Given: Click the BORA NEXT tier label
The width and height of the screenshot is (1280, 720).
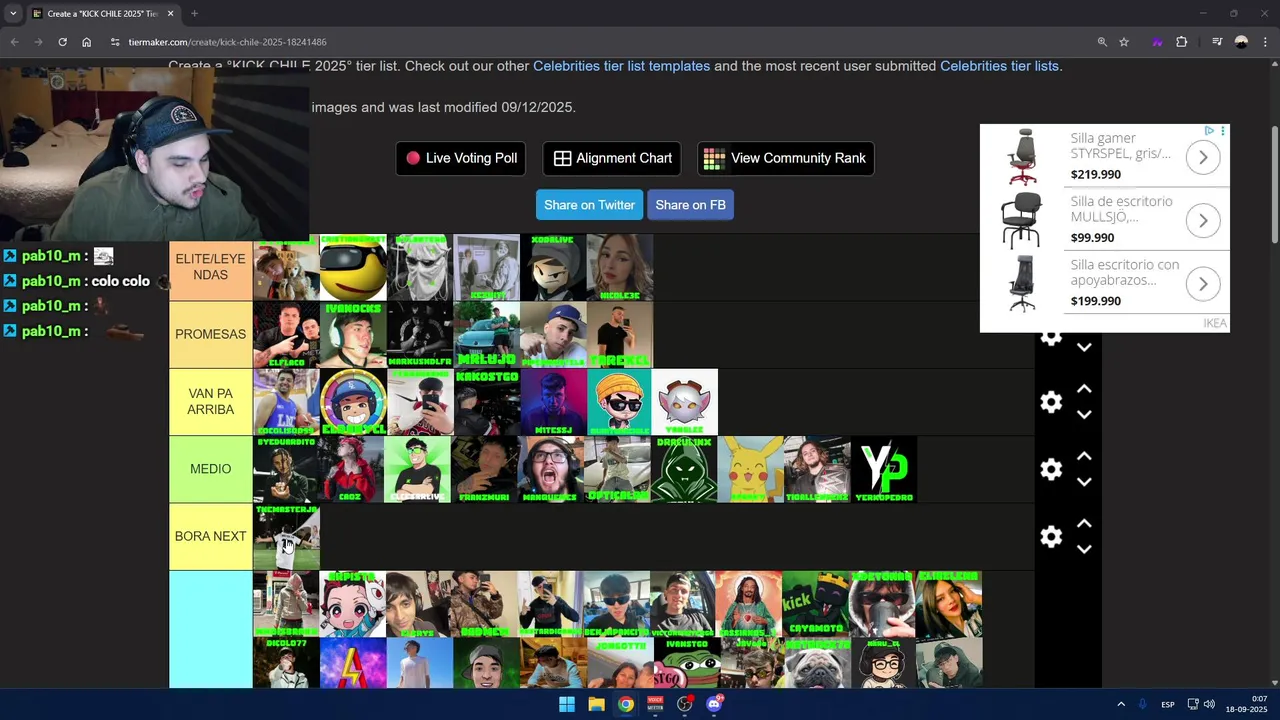Looking at the screenshot, I should (210, 536).
